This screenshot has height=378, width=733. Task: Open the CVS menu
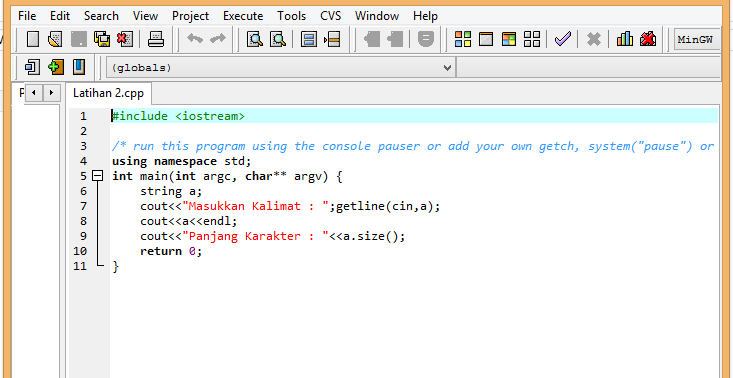click(331, 16)
